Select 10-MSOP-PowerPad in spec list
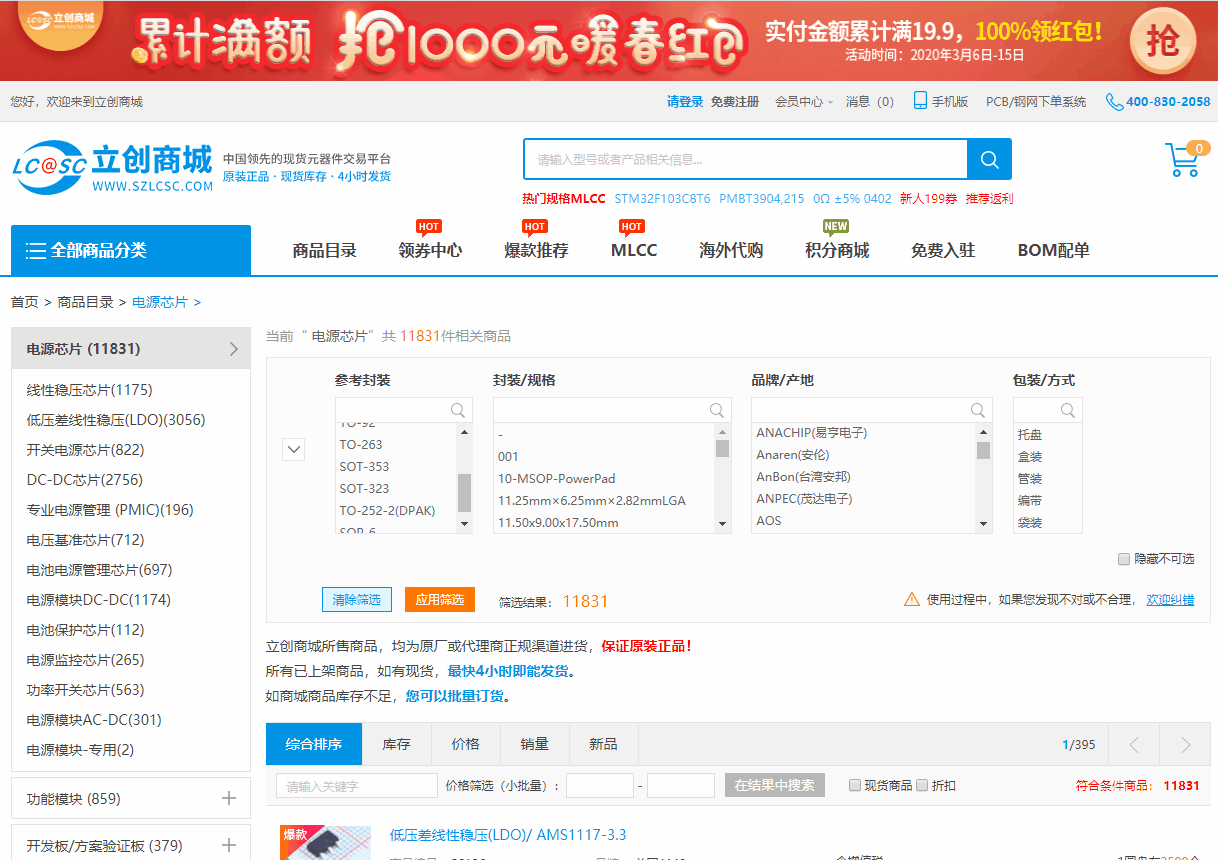The height and width of the screenshot is (860, 1218). (557, 478)
